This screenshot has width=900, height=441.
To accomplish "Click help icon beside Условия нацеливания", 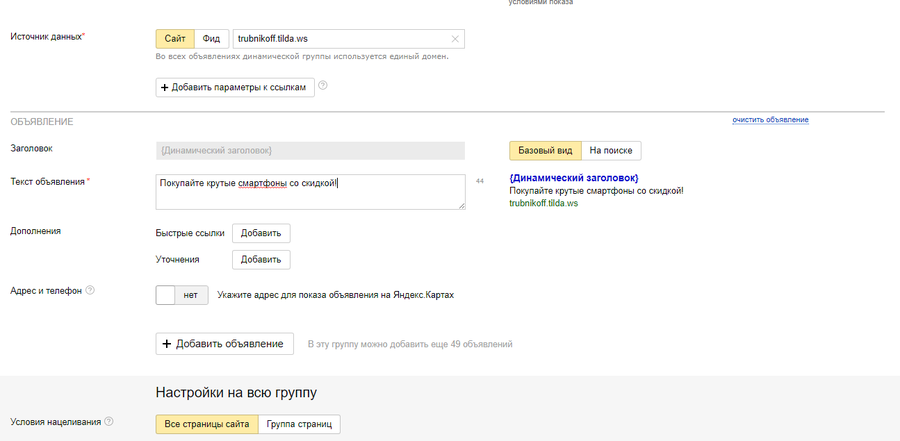I will coord(108,422).
